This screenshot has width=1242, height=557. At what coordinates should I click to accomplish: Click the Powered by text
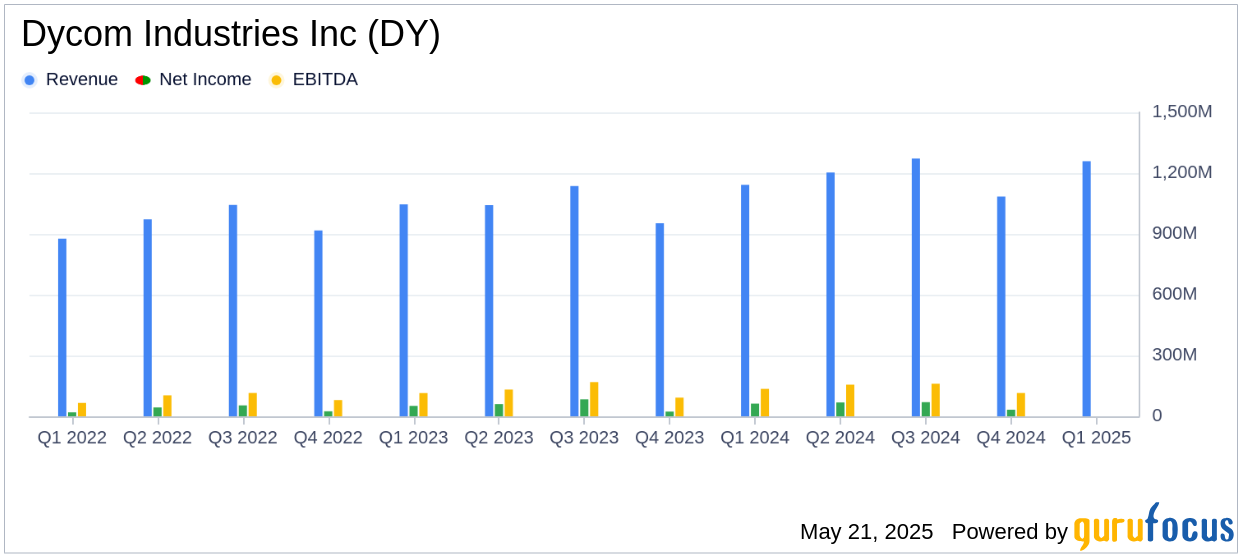coord(1010,532)
